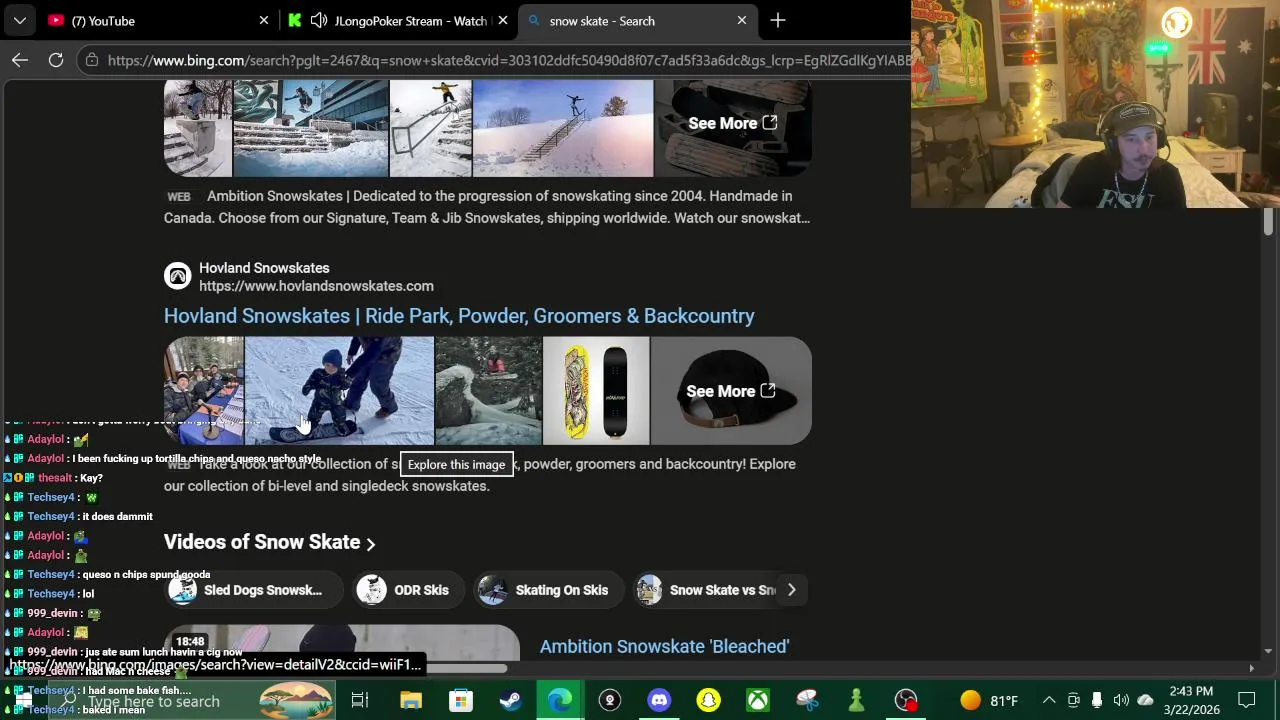This screenshot has width=1280, height=720.
Task: Open yellow and black skateboard decks thumbnail
Action: click(x=596, y=390)
